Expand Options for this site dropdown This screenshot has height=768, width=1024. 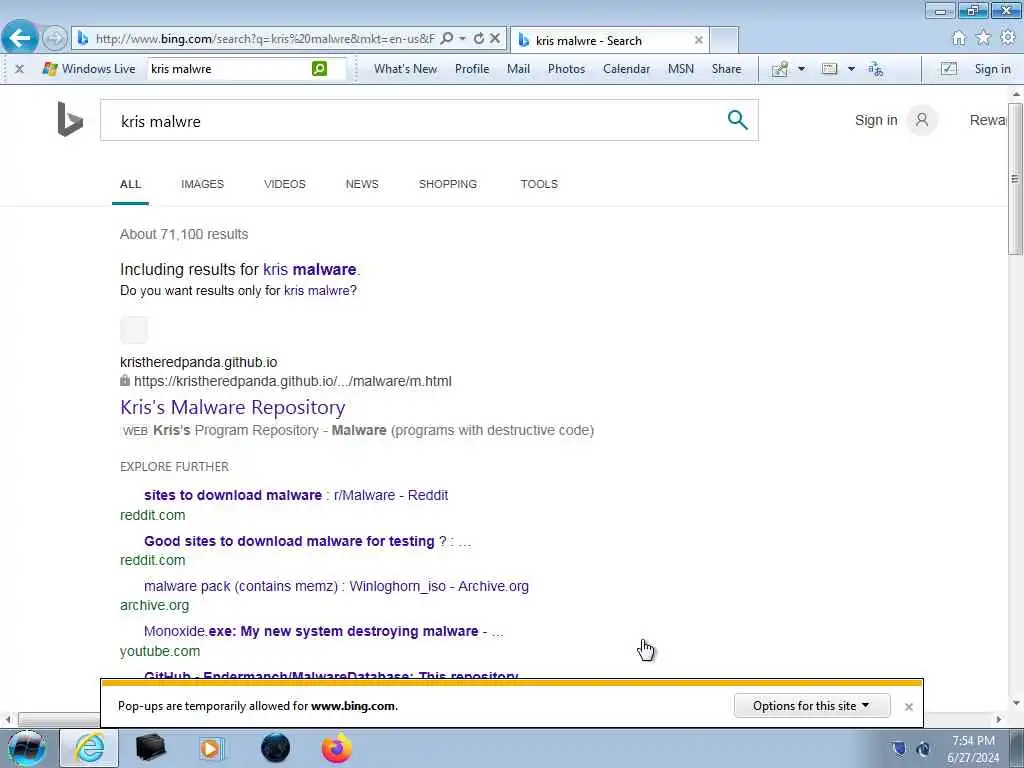(812, 706)
